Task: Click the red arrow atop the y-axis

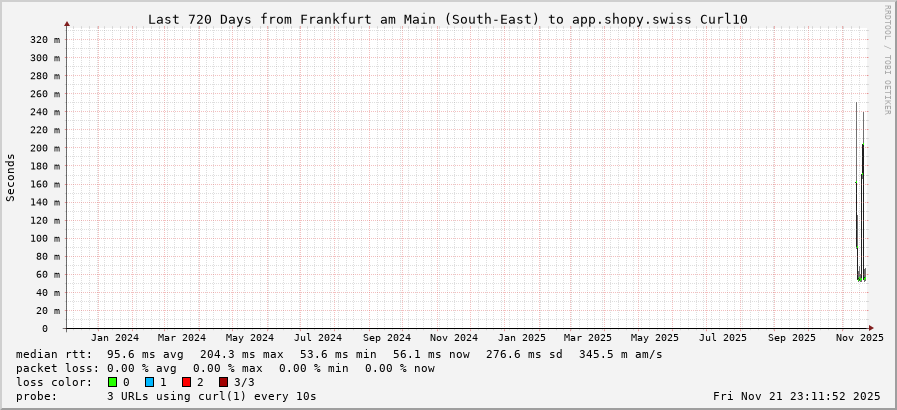Action: pyautogui.click(x=67, y=23)
